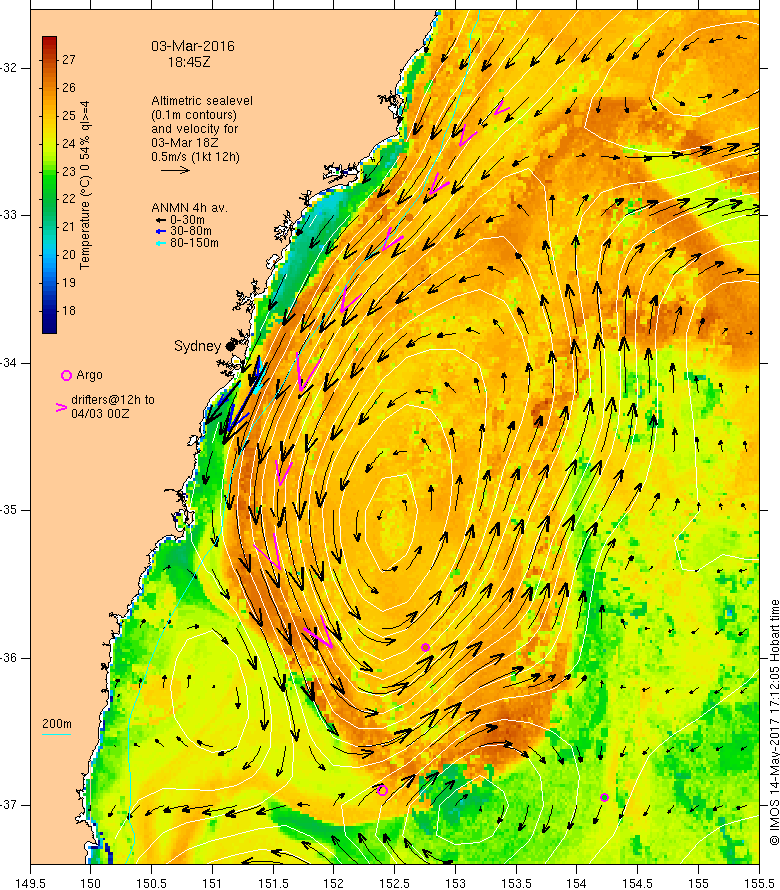Click the black Sydney location dot
The height and width of the screenshot is (890, 780).
pyautogui.click(x=230, y=346)
